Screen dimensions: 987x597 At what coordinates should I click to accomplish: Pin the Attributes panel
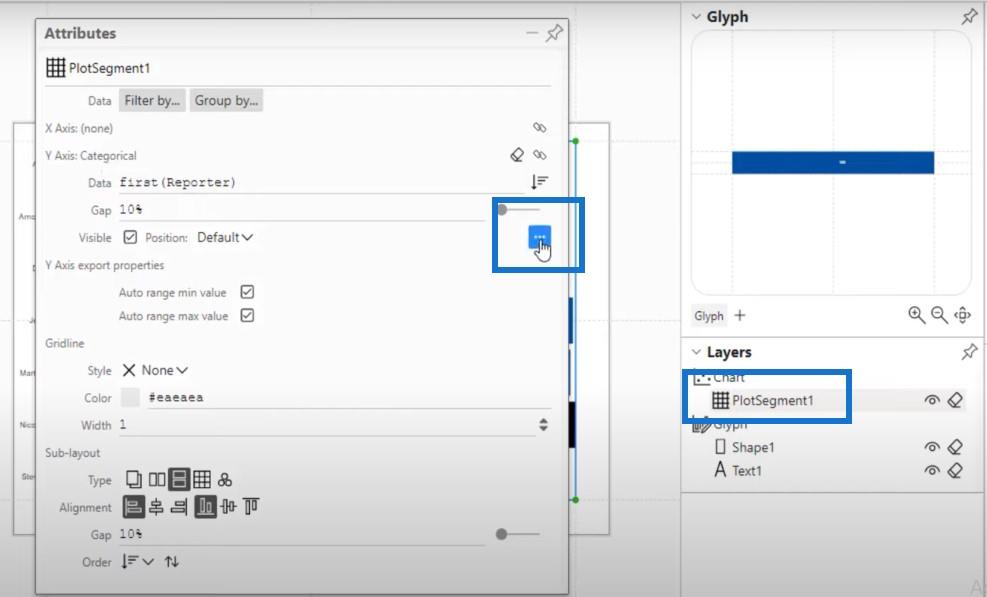point(554,33)
